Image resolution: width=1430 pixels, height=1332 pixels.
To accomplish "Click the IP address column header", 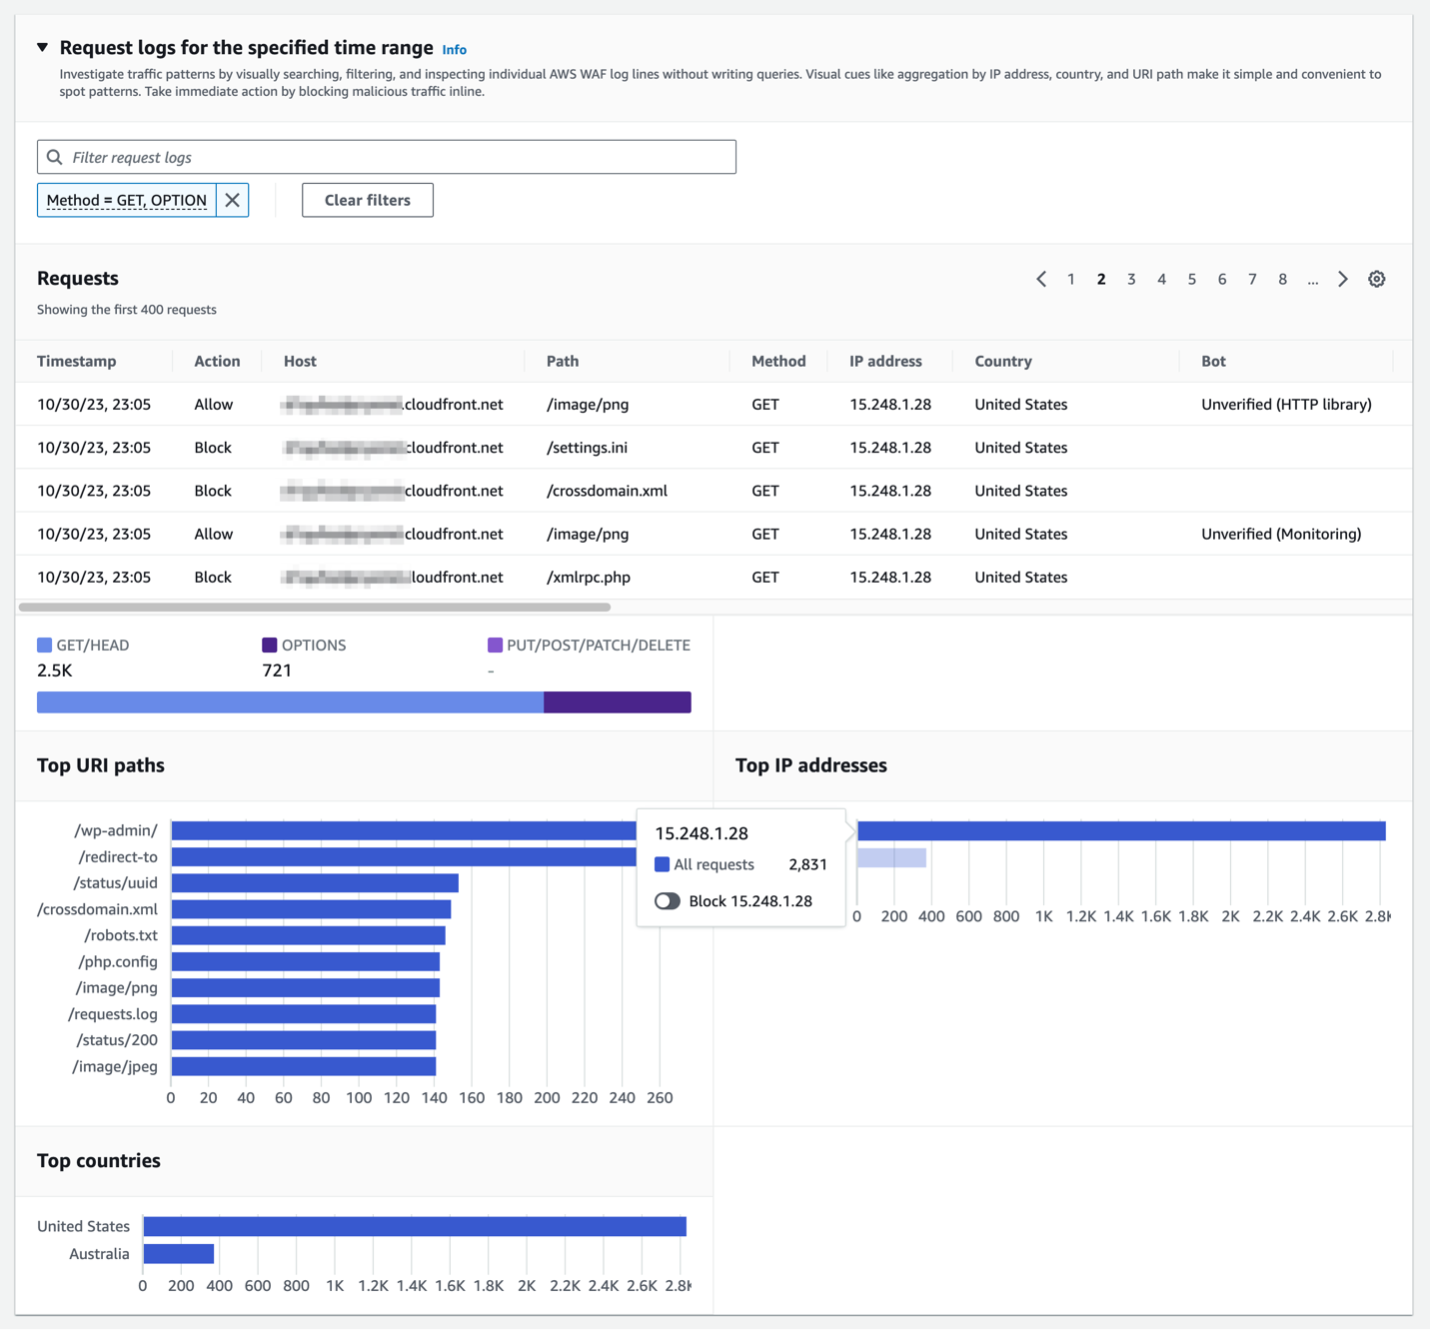I will coord(886,361).
